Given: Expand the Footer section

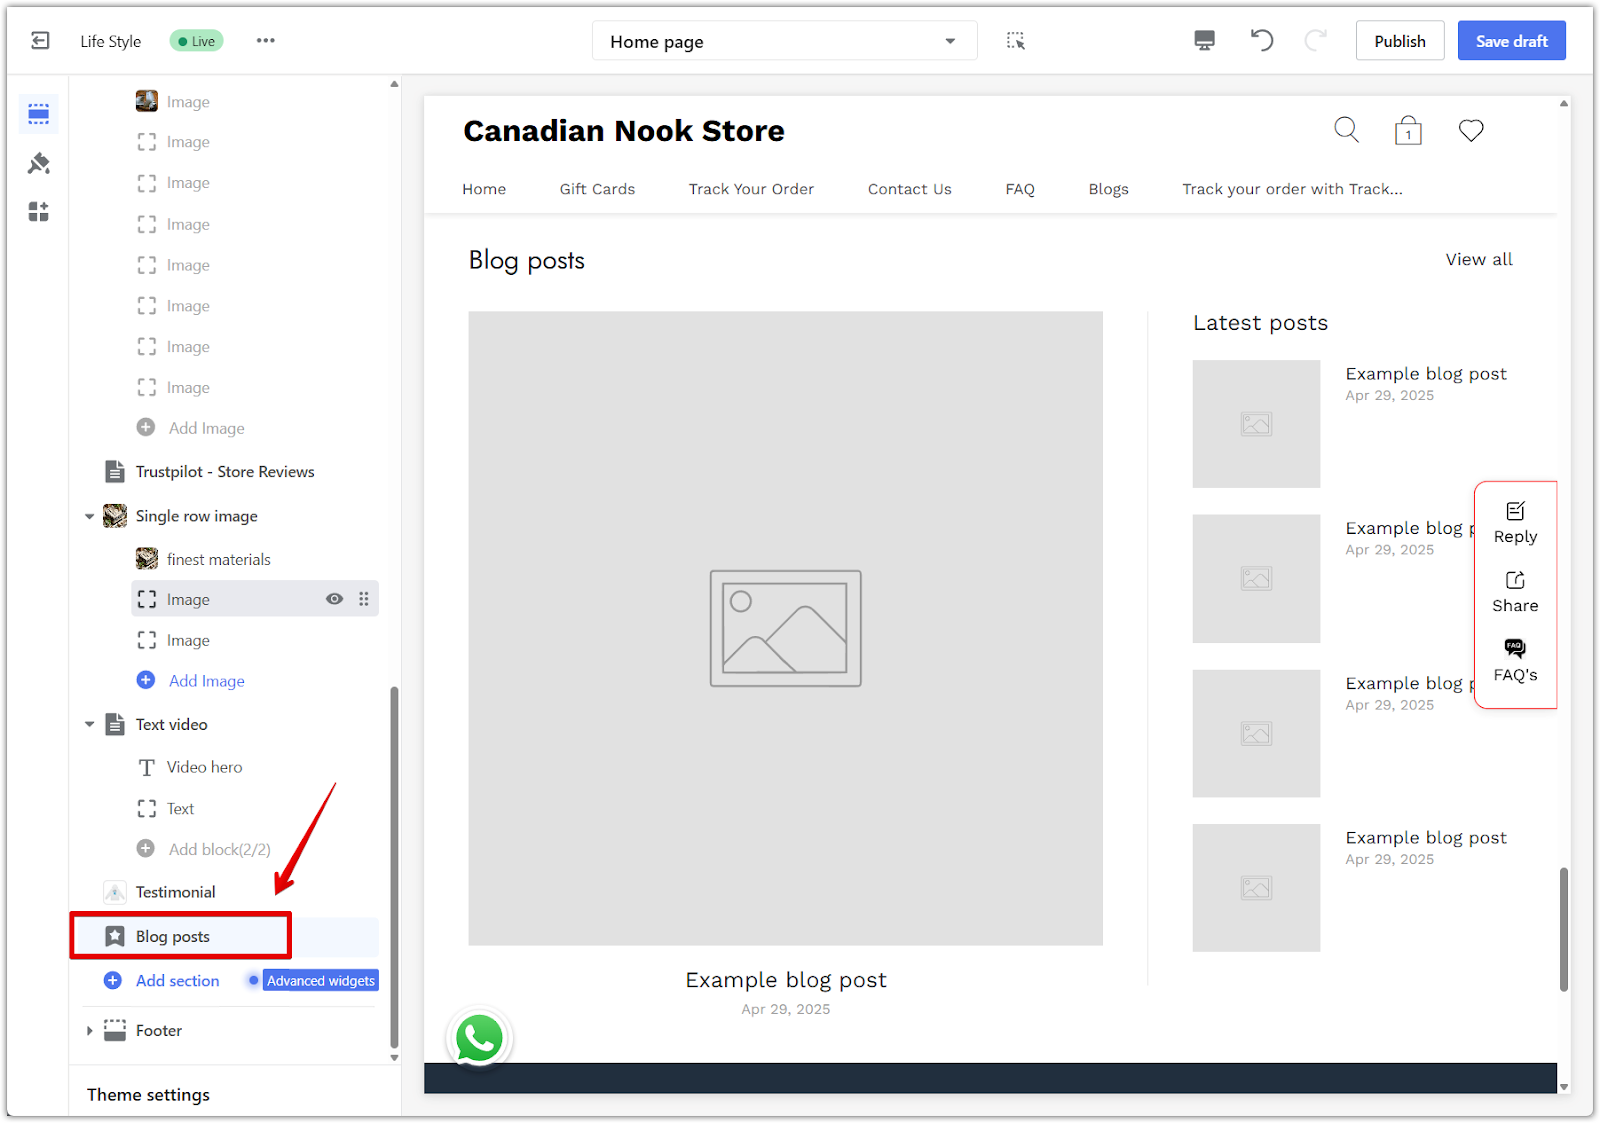Looking at the screenshot, I should click(90, 1031).
